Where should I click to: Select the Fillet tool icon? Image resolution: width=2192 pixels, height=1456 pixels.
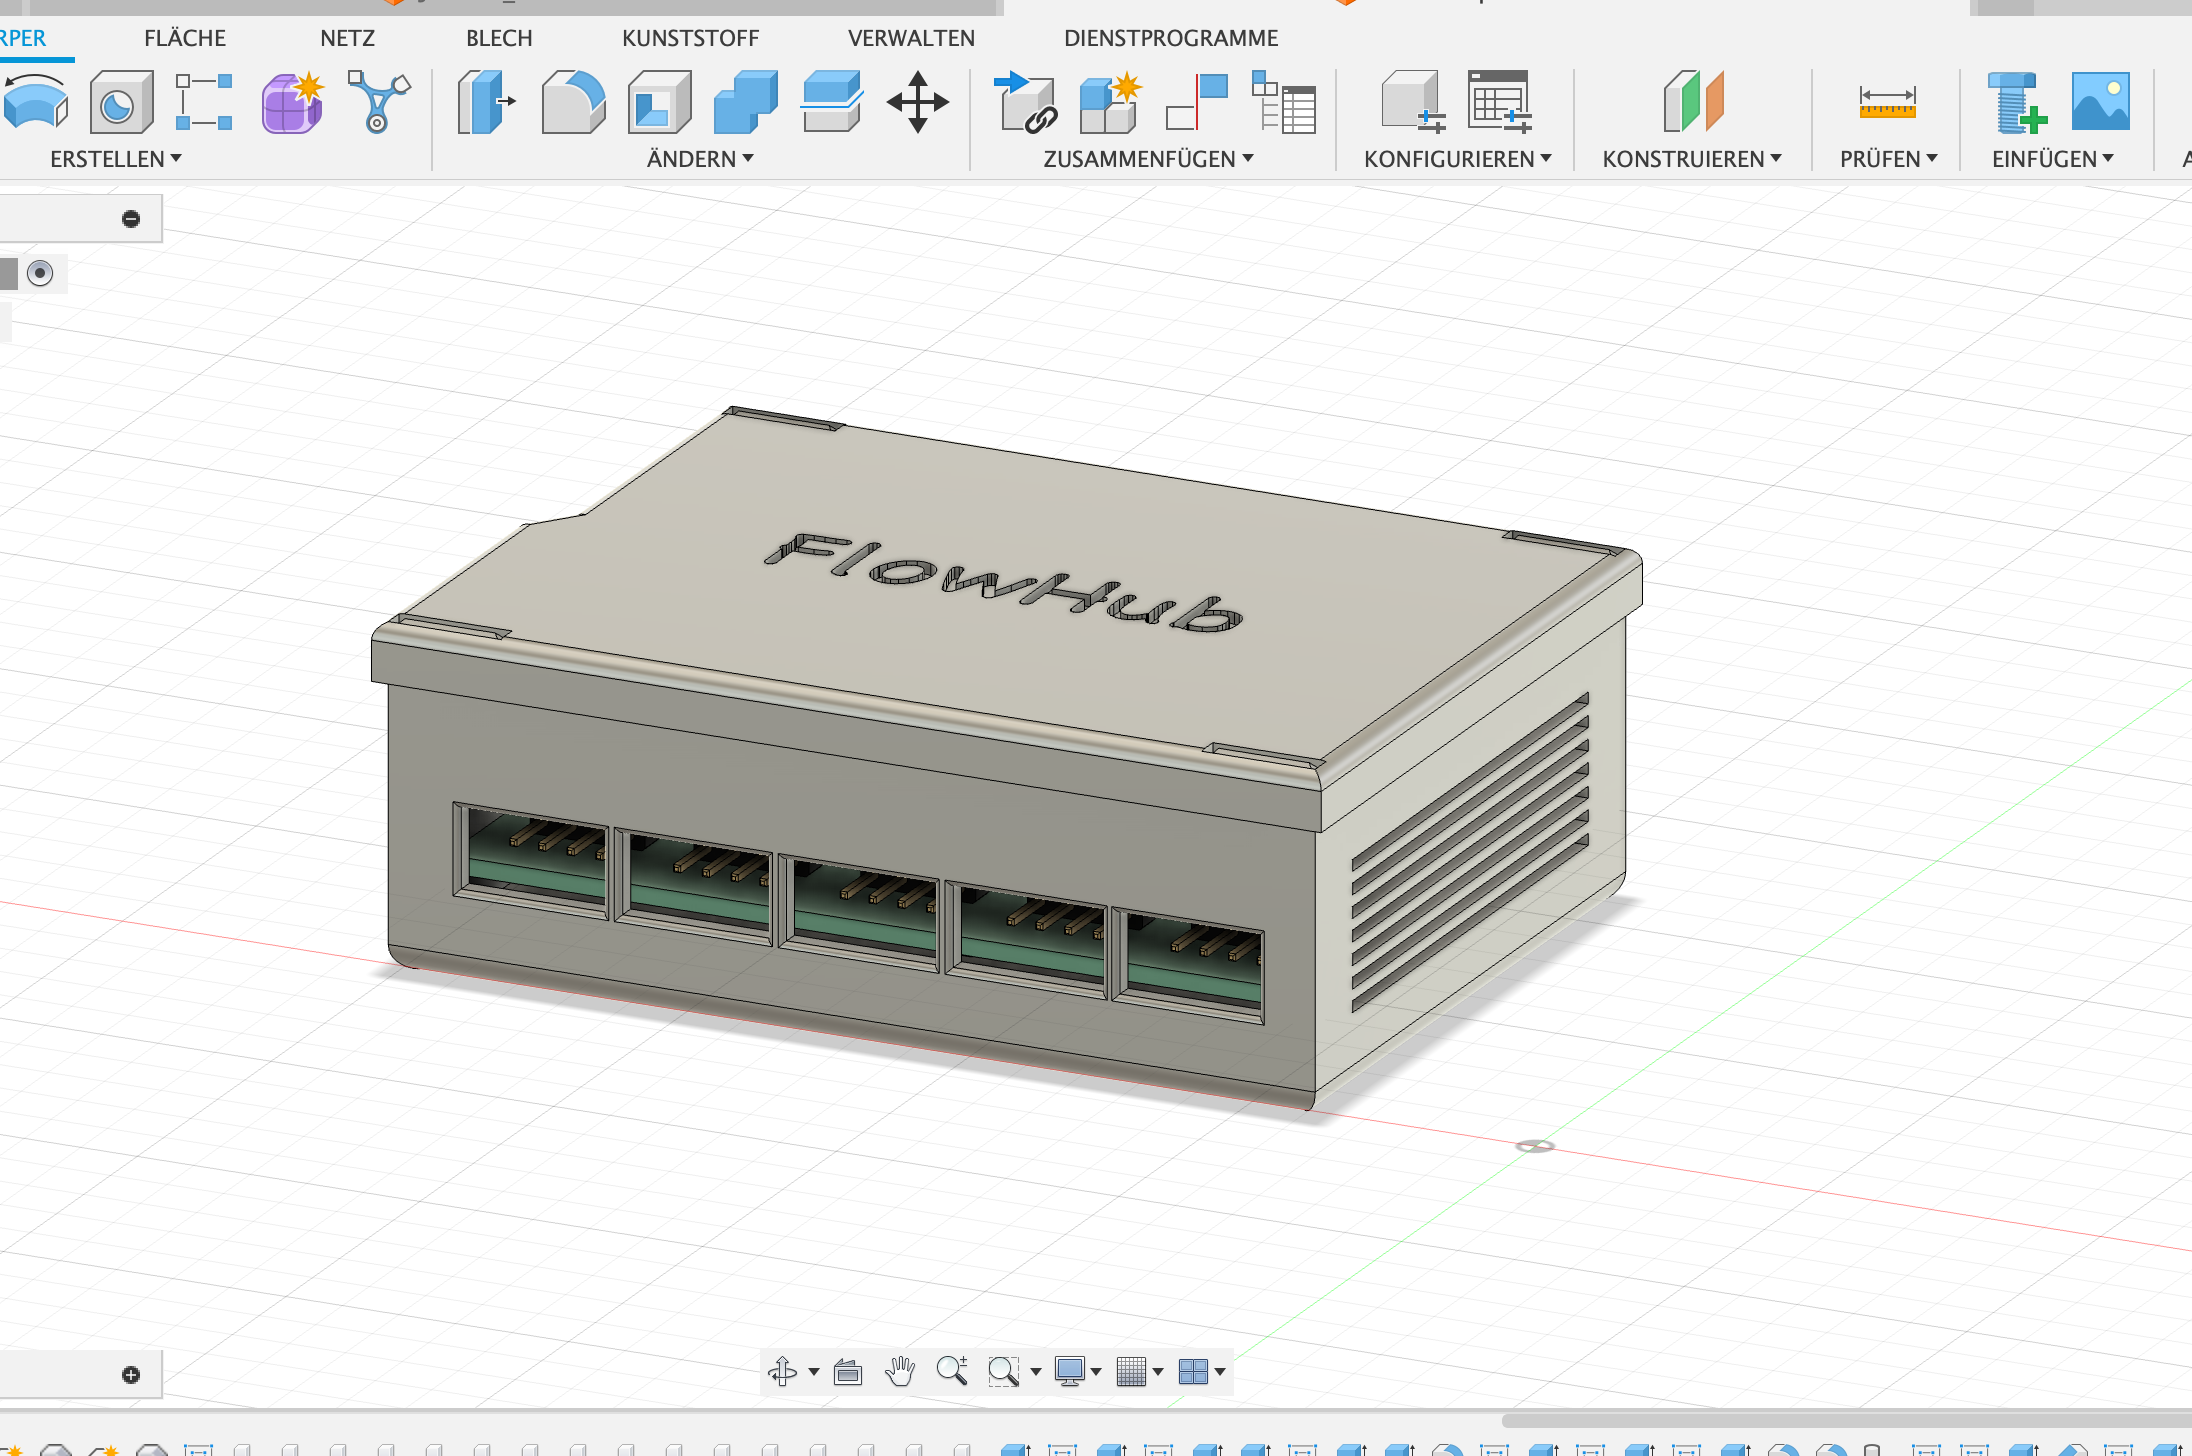(x=573, y=102)
